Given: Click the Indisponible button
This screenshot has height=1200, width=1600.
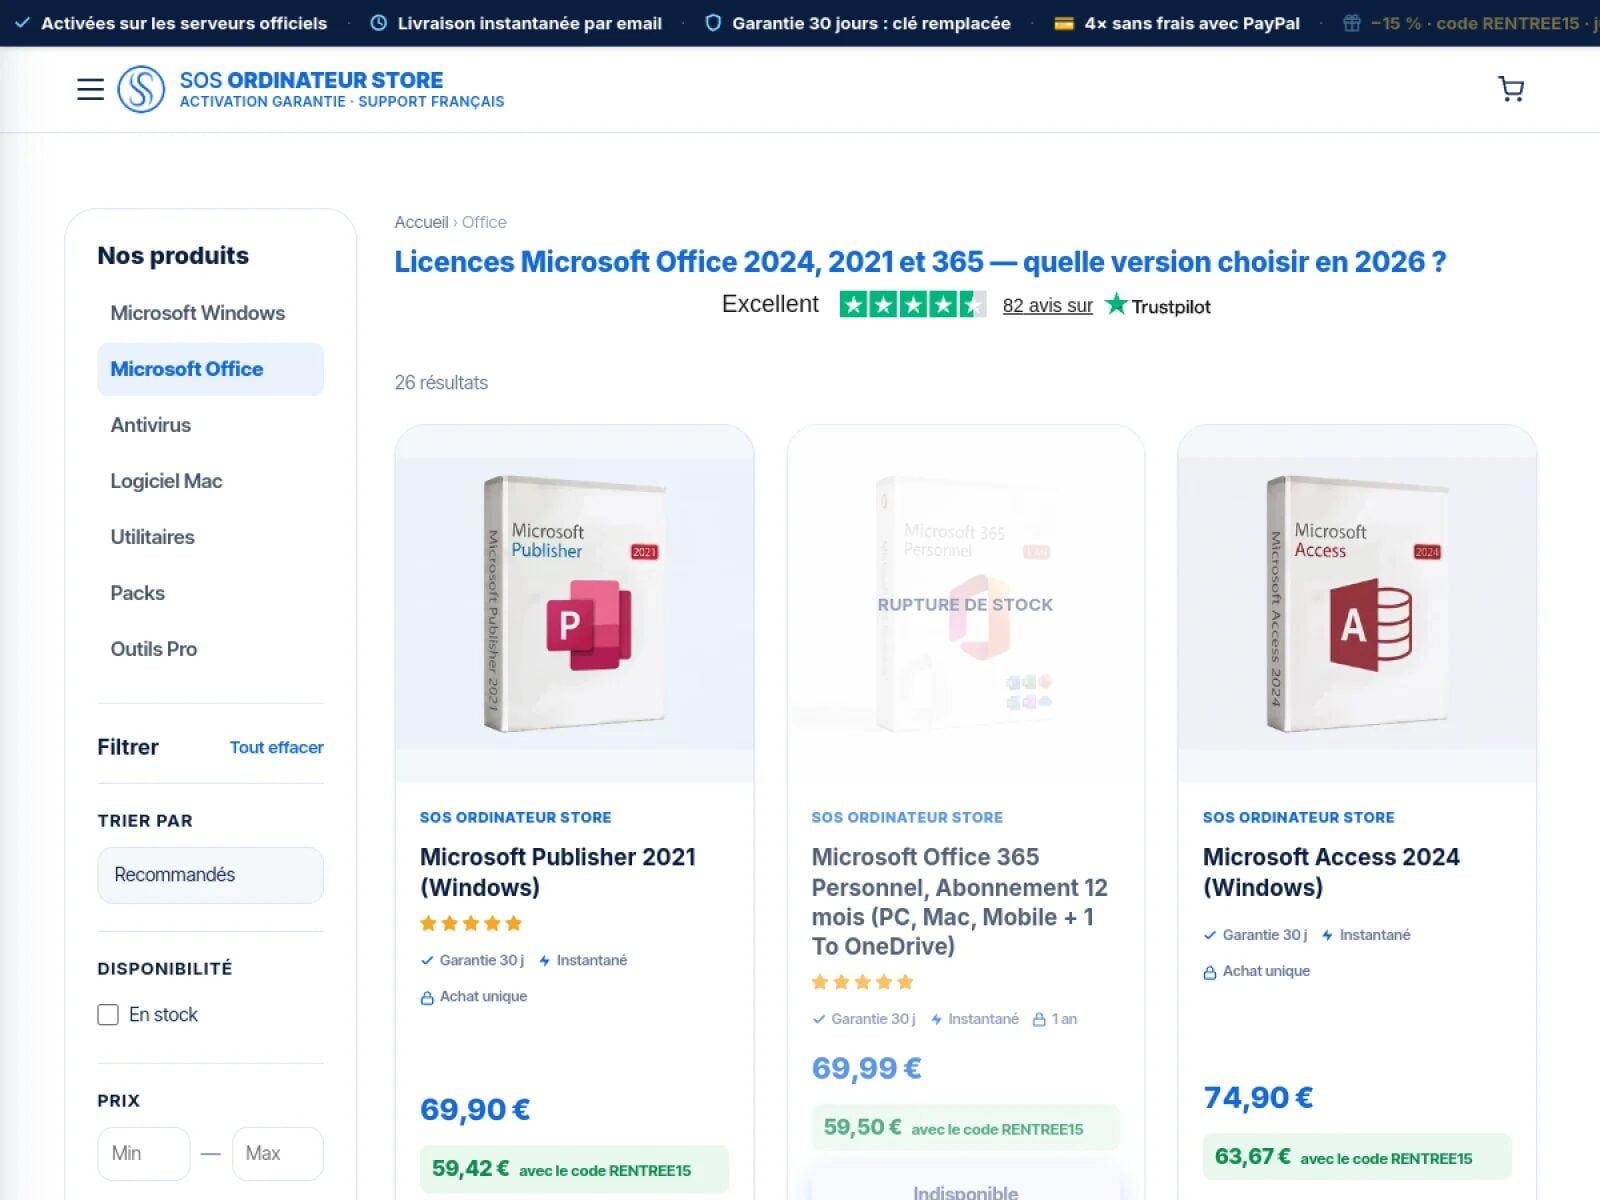Looking at the screenshot, I should [965, 1187].
